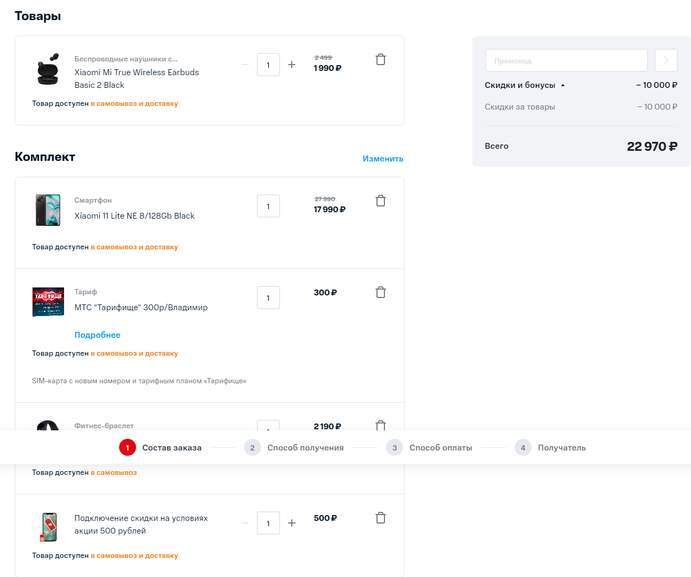Open the Xiaomi 11 Lite NE product title
The image size is (691, 577).
(x=134, y=216)
